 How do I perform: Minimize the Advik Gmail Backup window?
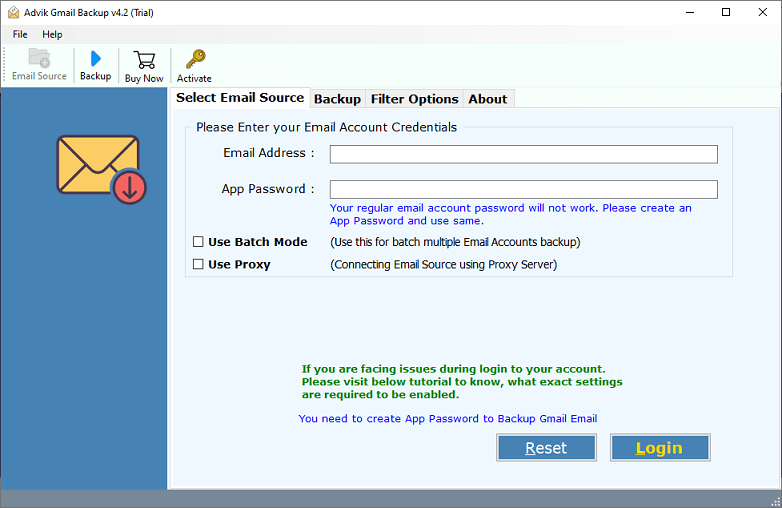click(x=690, y=12)
